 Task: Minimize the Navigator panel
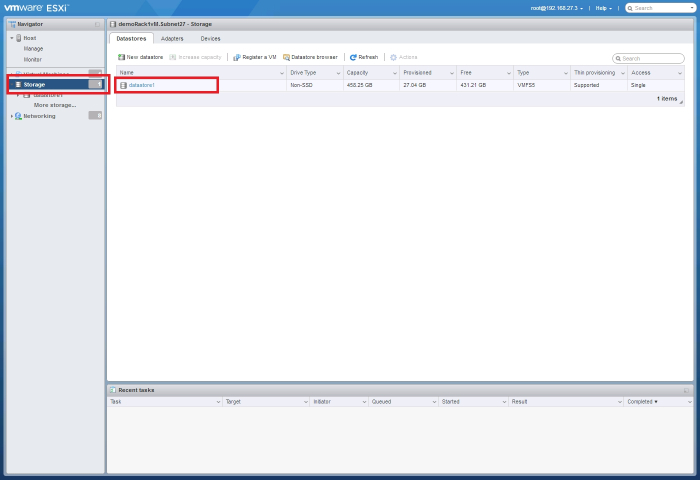[97, 25]
